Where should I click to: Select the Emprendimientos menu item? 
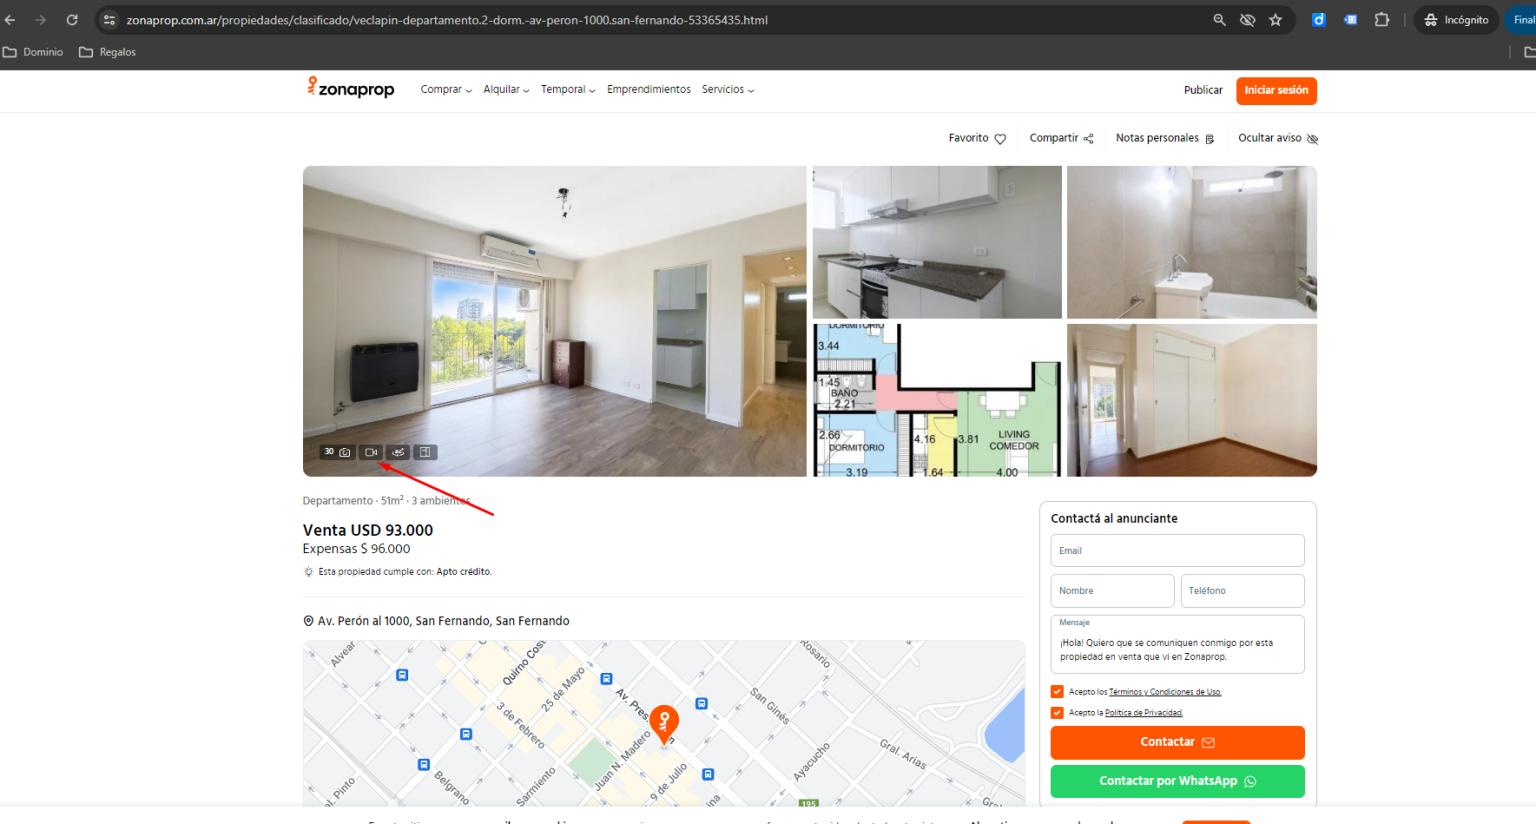[x=648, y=89]
